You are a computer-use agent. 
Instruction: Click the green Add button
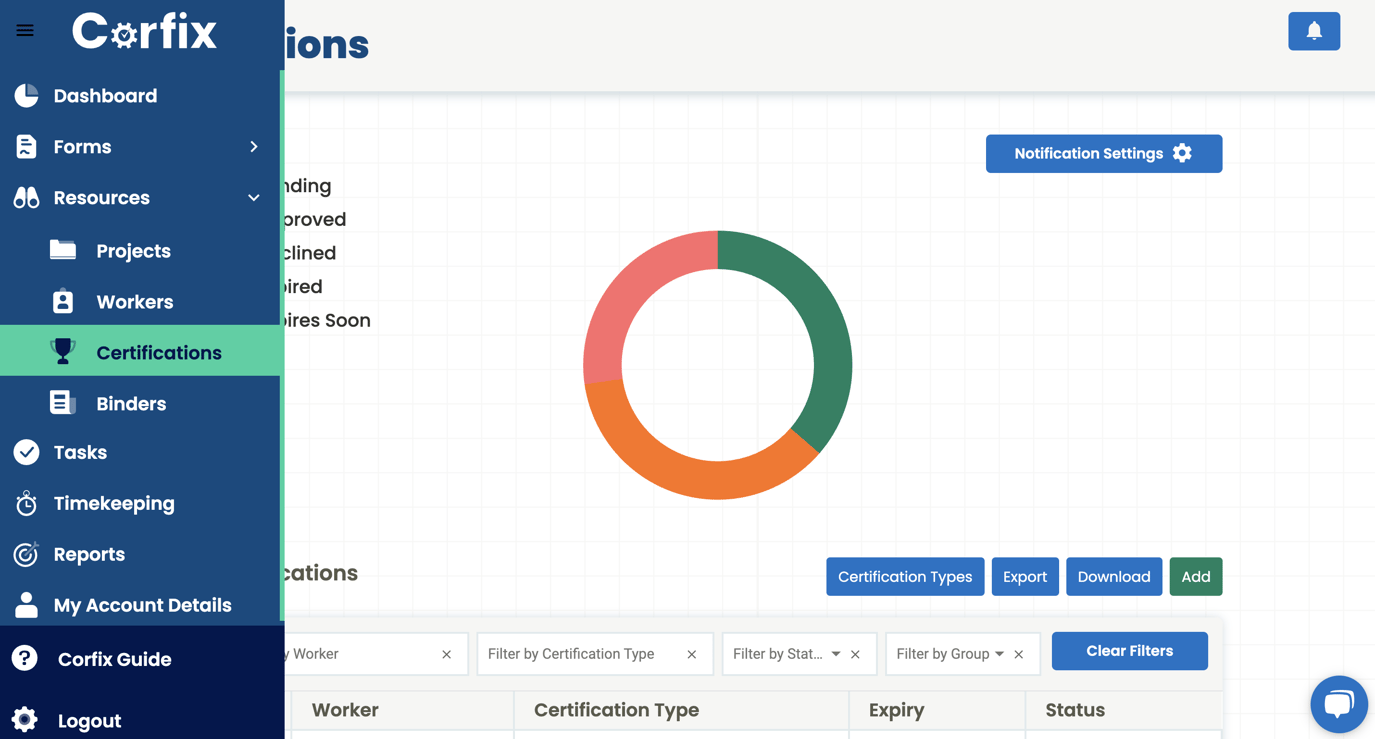click(1196, 577)
